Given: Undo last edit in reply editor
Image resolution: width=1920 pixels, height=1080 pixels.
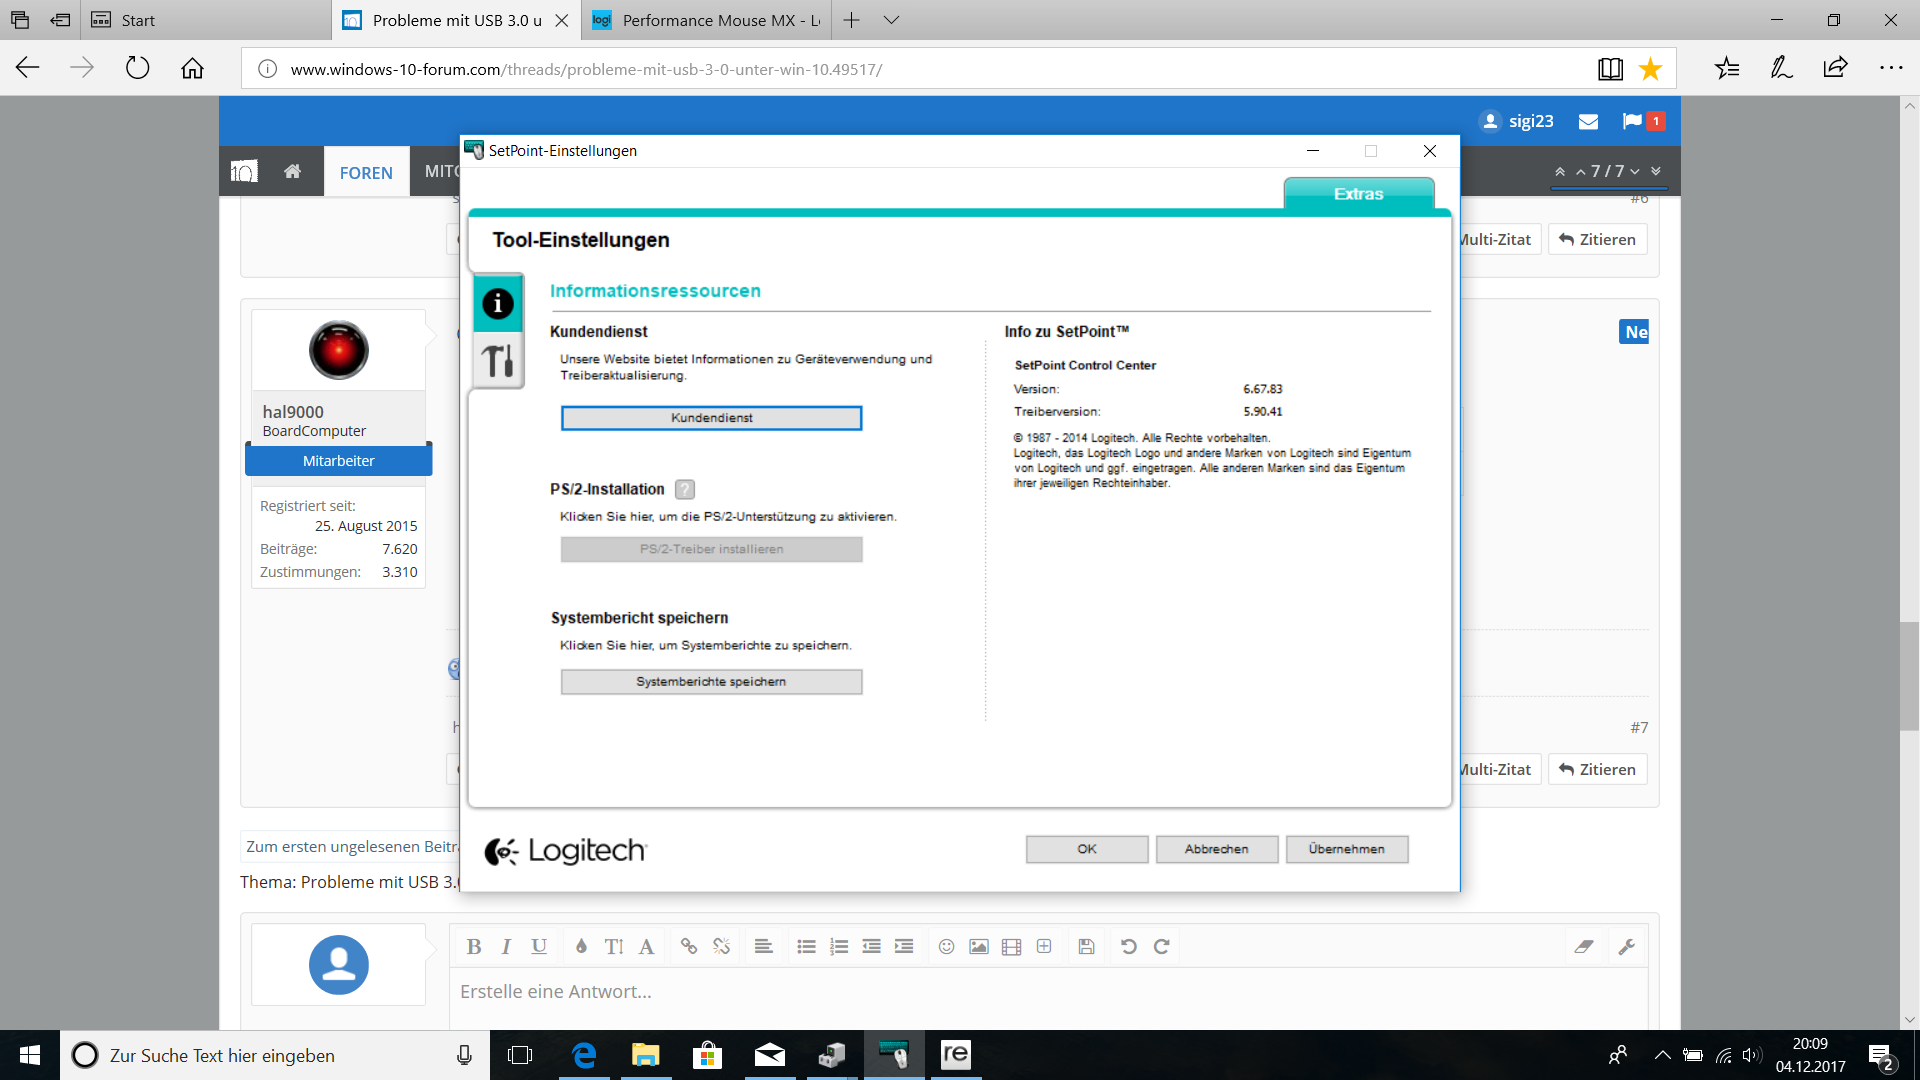Looking at the screenshot, I should [1129, 946].
